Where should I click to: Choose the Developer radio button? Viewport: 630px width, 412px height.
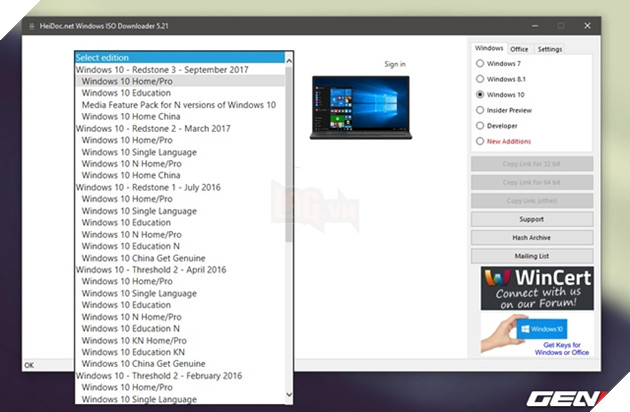[x=480, y=126]
